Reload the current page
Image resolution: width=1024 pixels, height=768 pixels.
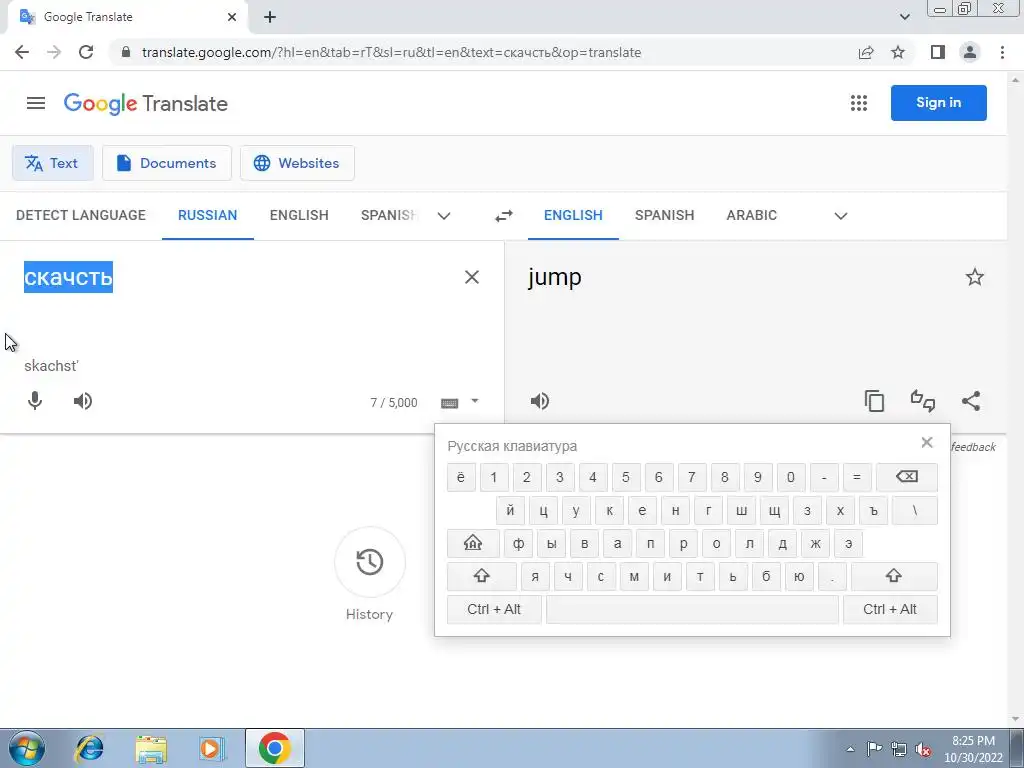click(86, 52)
